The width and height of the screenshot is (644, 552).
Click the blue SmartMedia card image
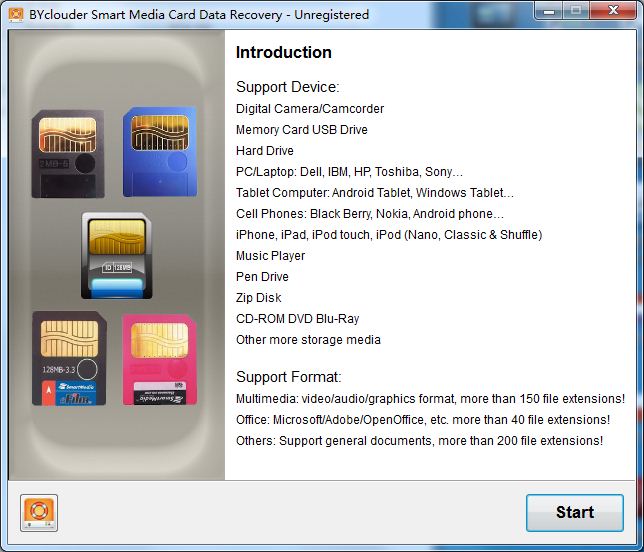coord(160,152)
